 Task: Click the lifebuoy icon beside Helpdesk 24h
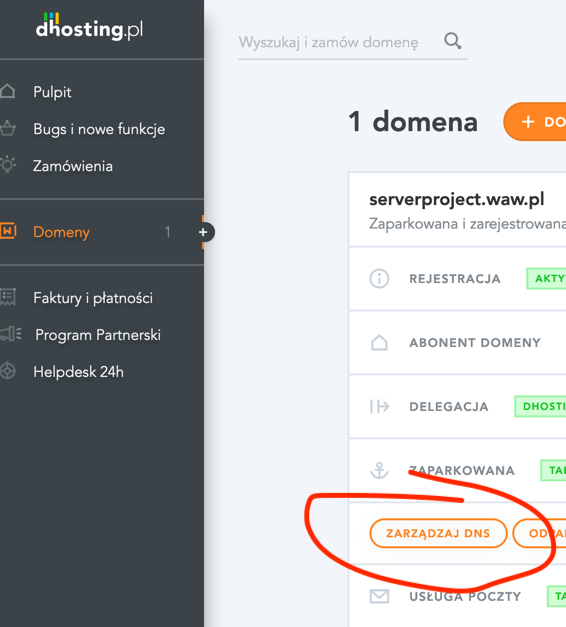[8, 371]
